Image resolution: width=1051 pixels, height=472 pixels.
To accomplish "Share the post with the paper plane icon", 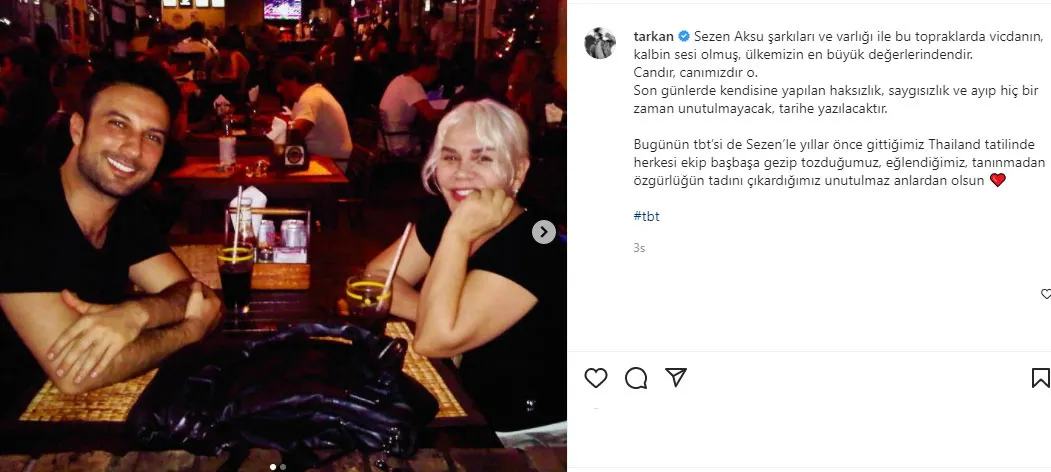I will point(676,377).
